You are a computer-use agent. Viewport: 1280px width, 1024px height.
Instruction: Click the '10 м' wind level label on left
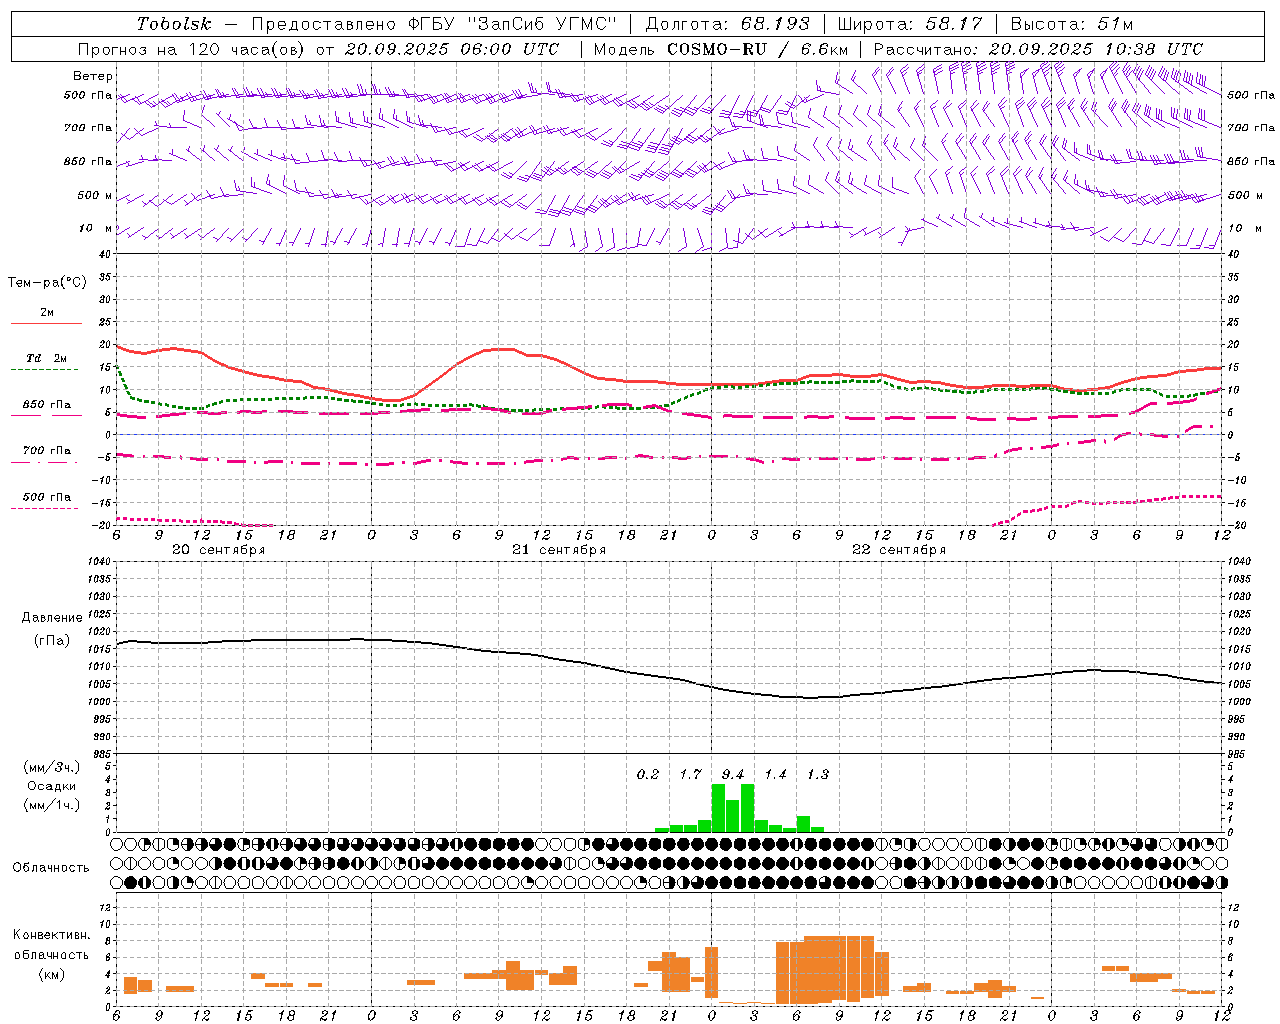pos(95,228)
